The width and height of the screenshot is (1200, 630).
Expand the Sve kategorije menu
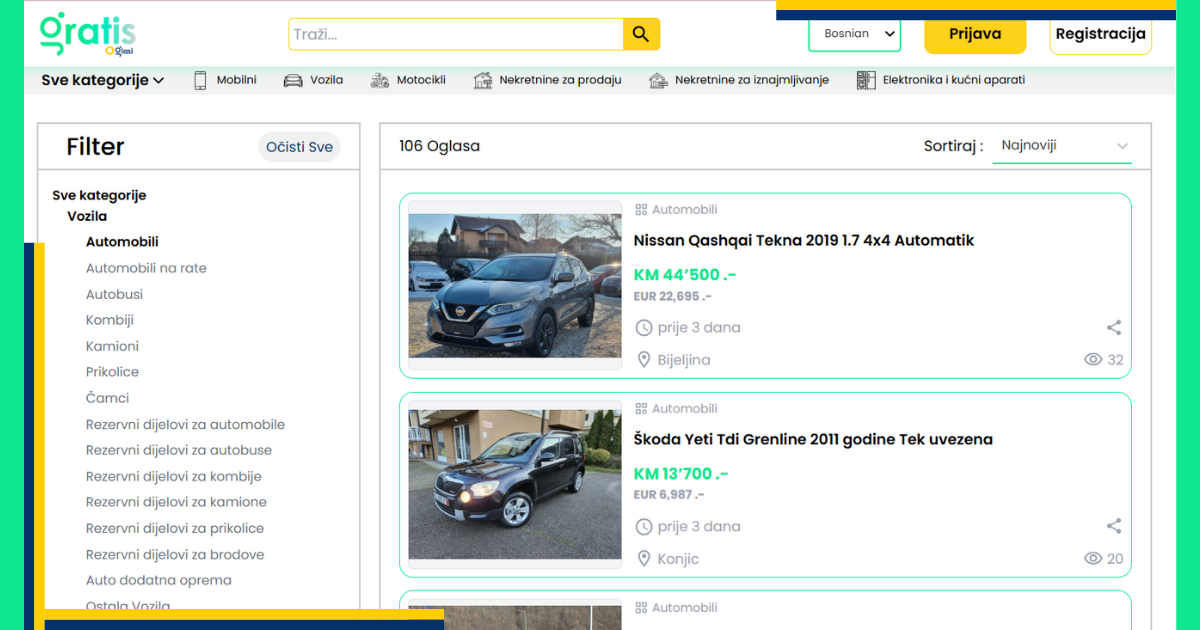pos(103,80)
